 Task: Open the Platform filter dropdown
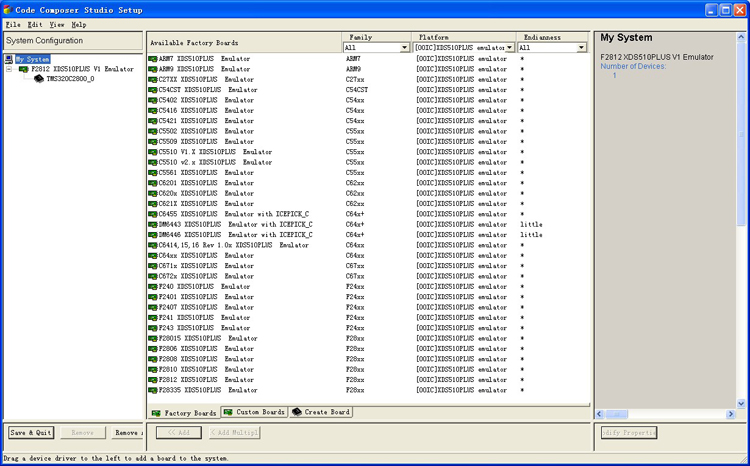coord(509,47)
